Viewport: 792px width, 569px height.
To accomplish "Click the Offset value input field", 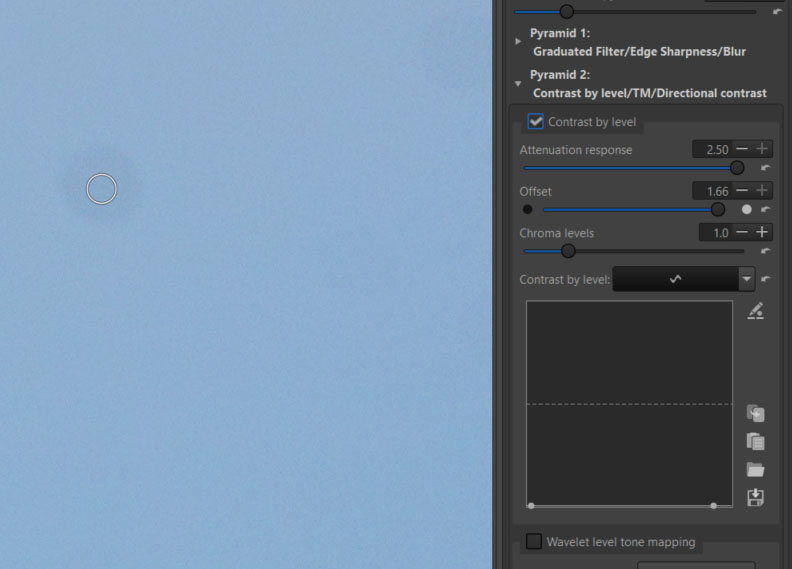I will [712, 191].
